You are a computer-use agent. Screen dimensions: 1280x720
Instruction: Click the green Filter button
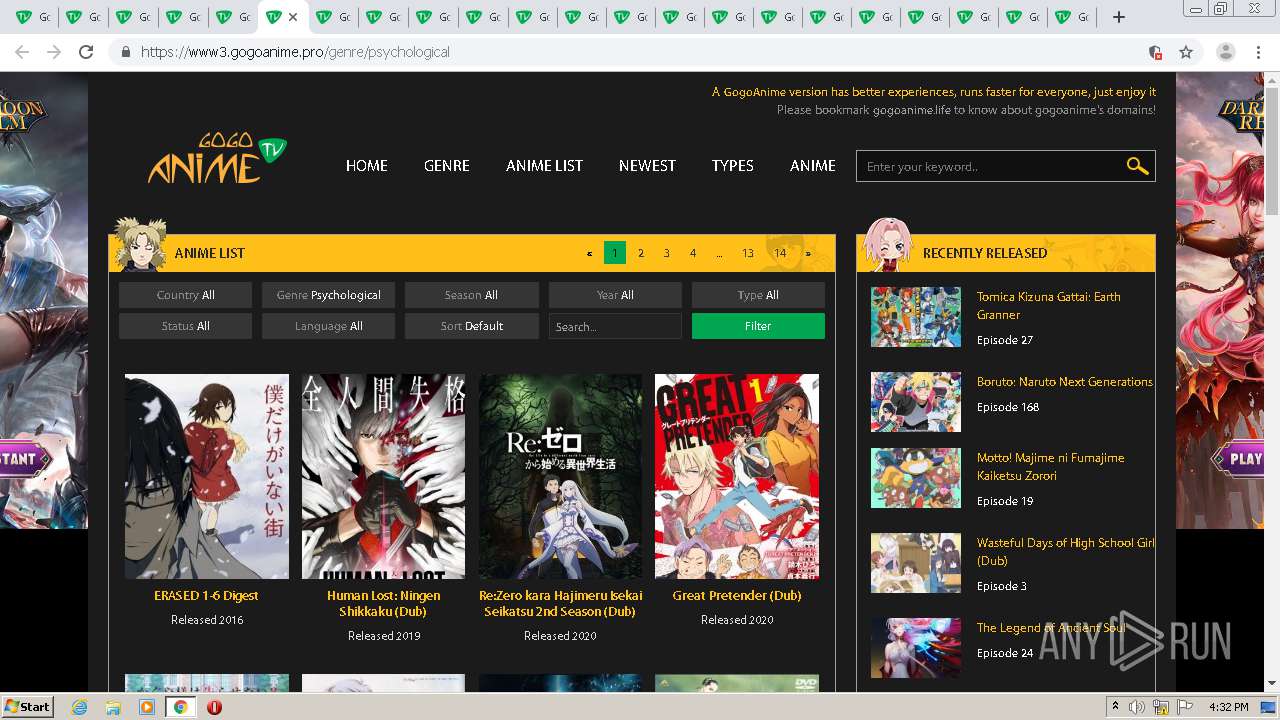click(x=758, y=326)
